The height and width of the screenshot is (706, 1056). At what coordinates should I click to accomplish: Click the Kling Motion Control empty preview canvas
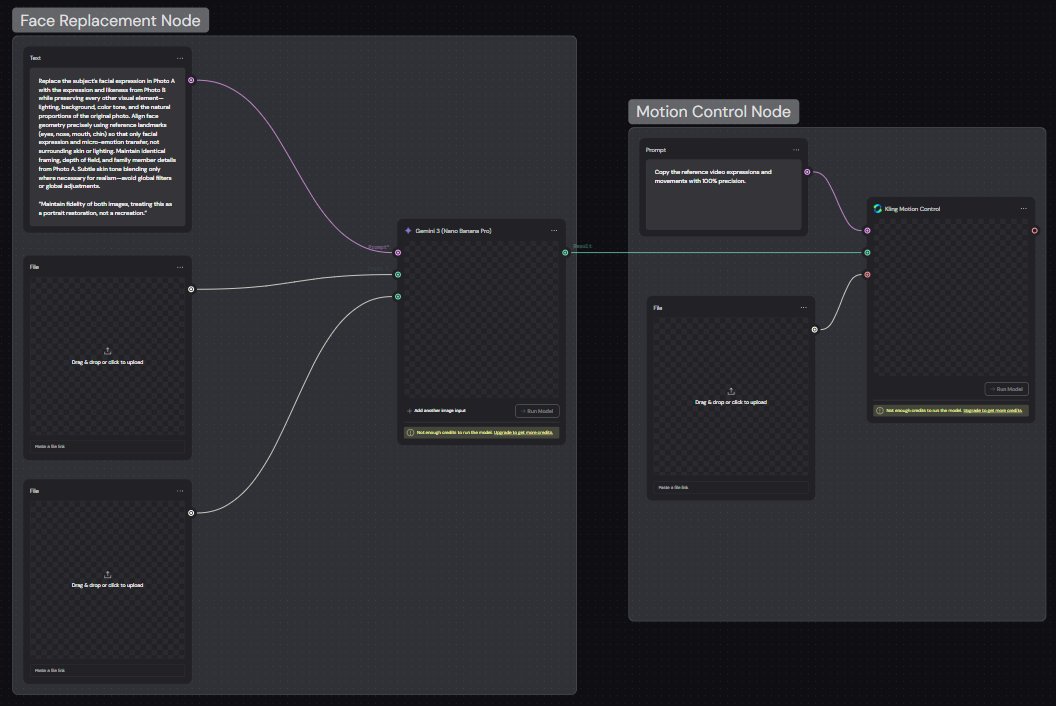(951, 298)
